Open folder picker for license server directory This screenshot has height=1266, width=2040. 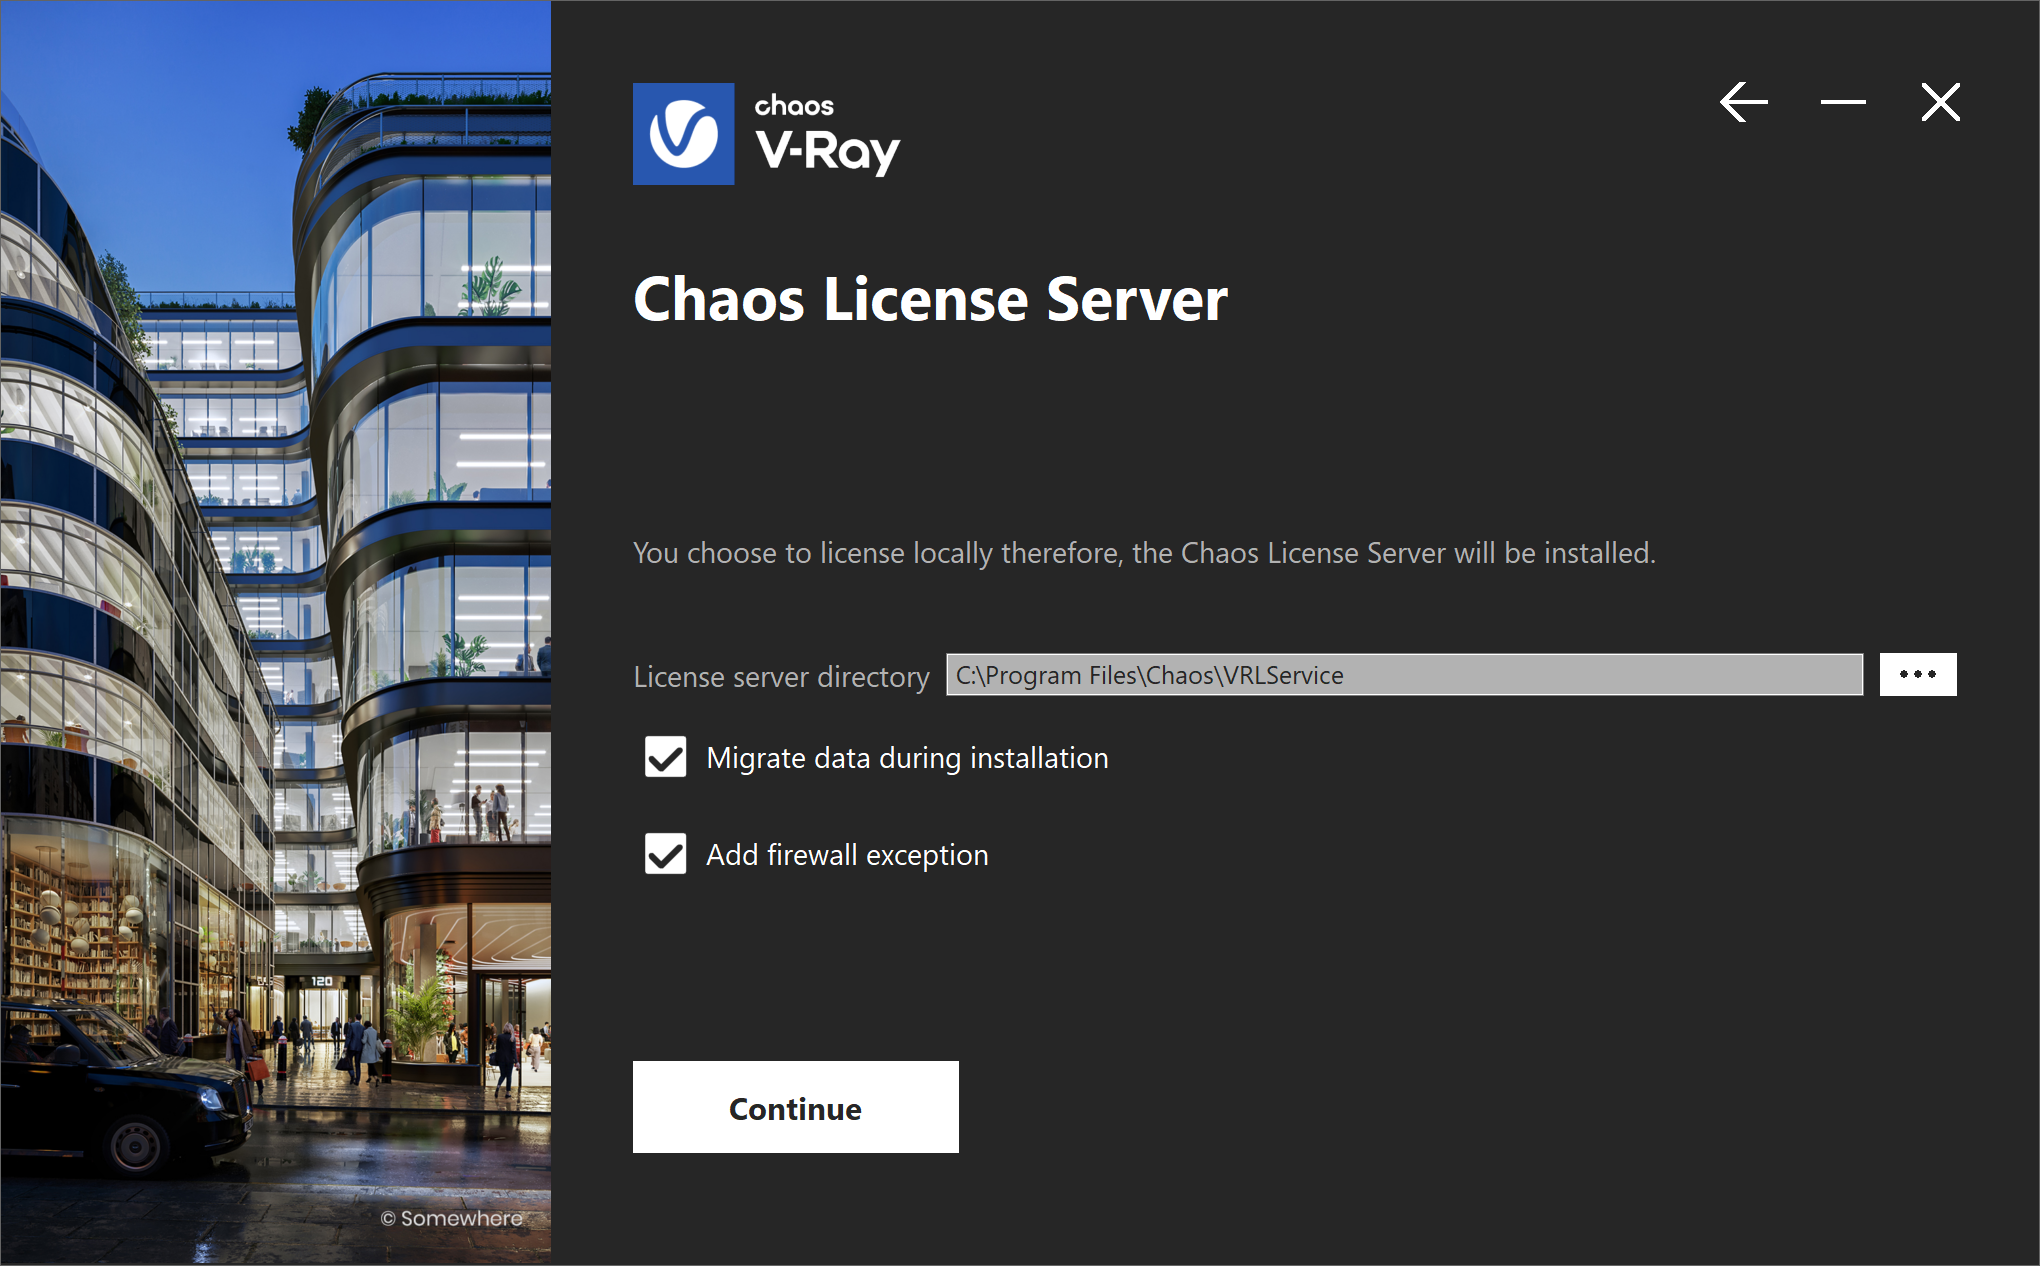[x=1917, y=674]
